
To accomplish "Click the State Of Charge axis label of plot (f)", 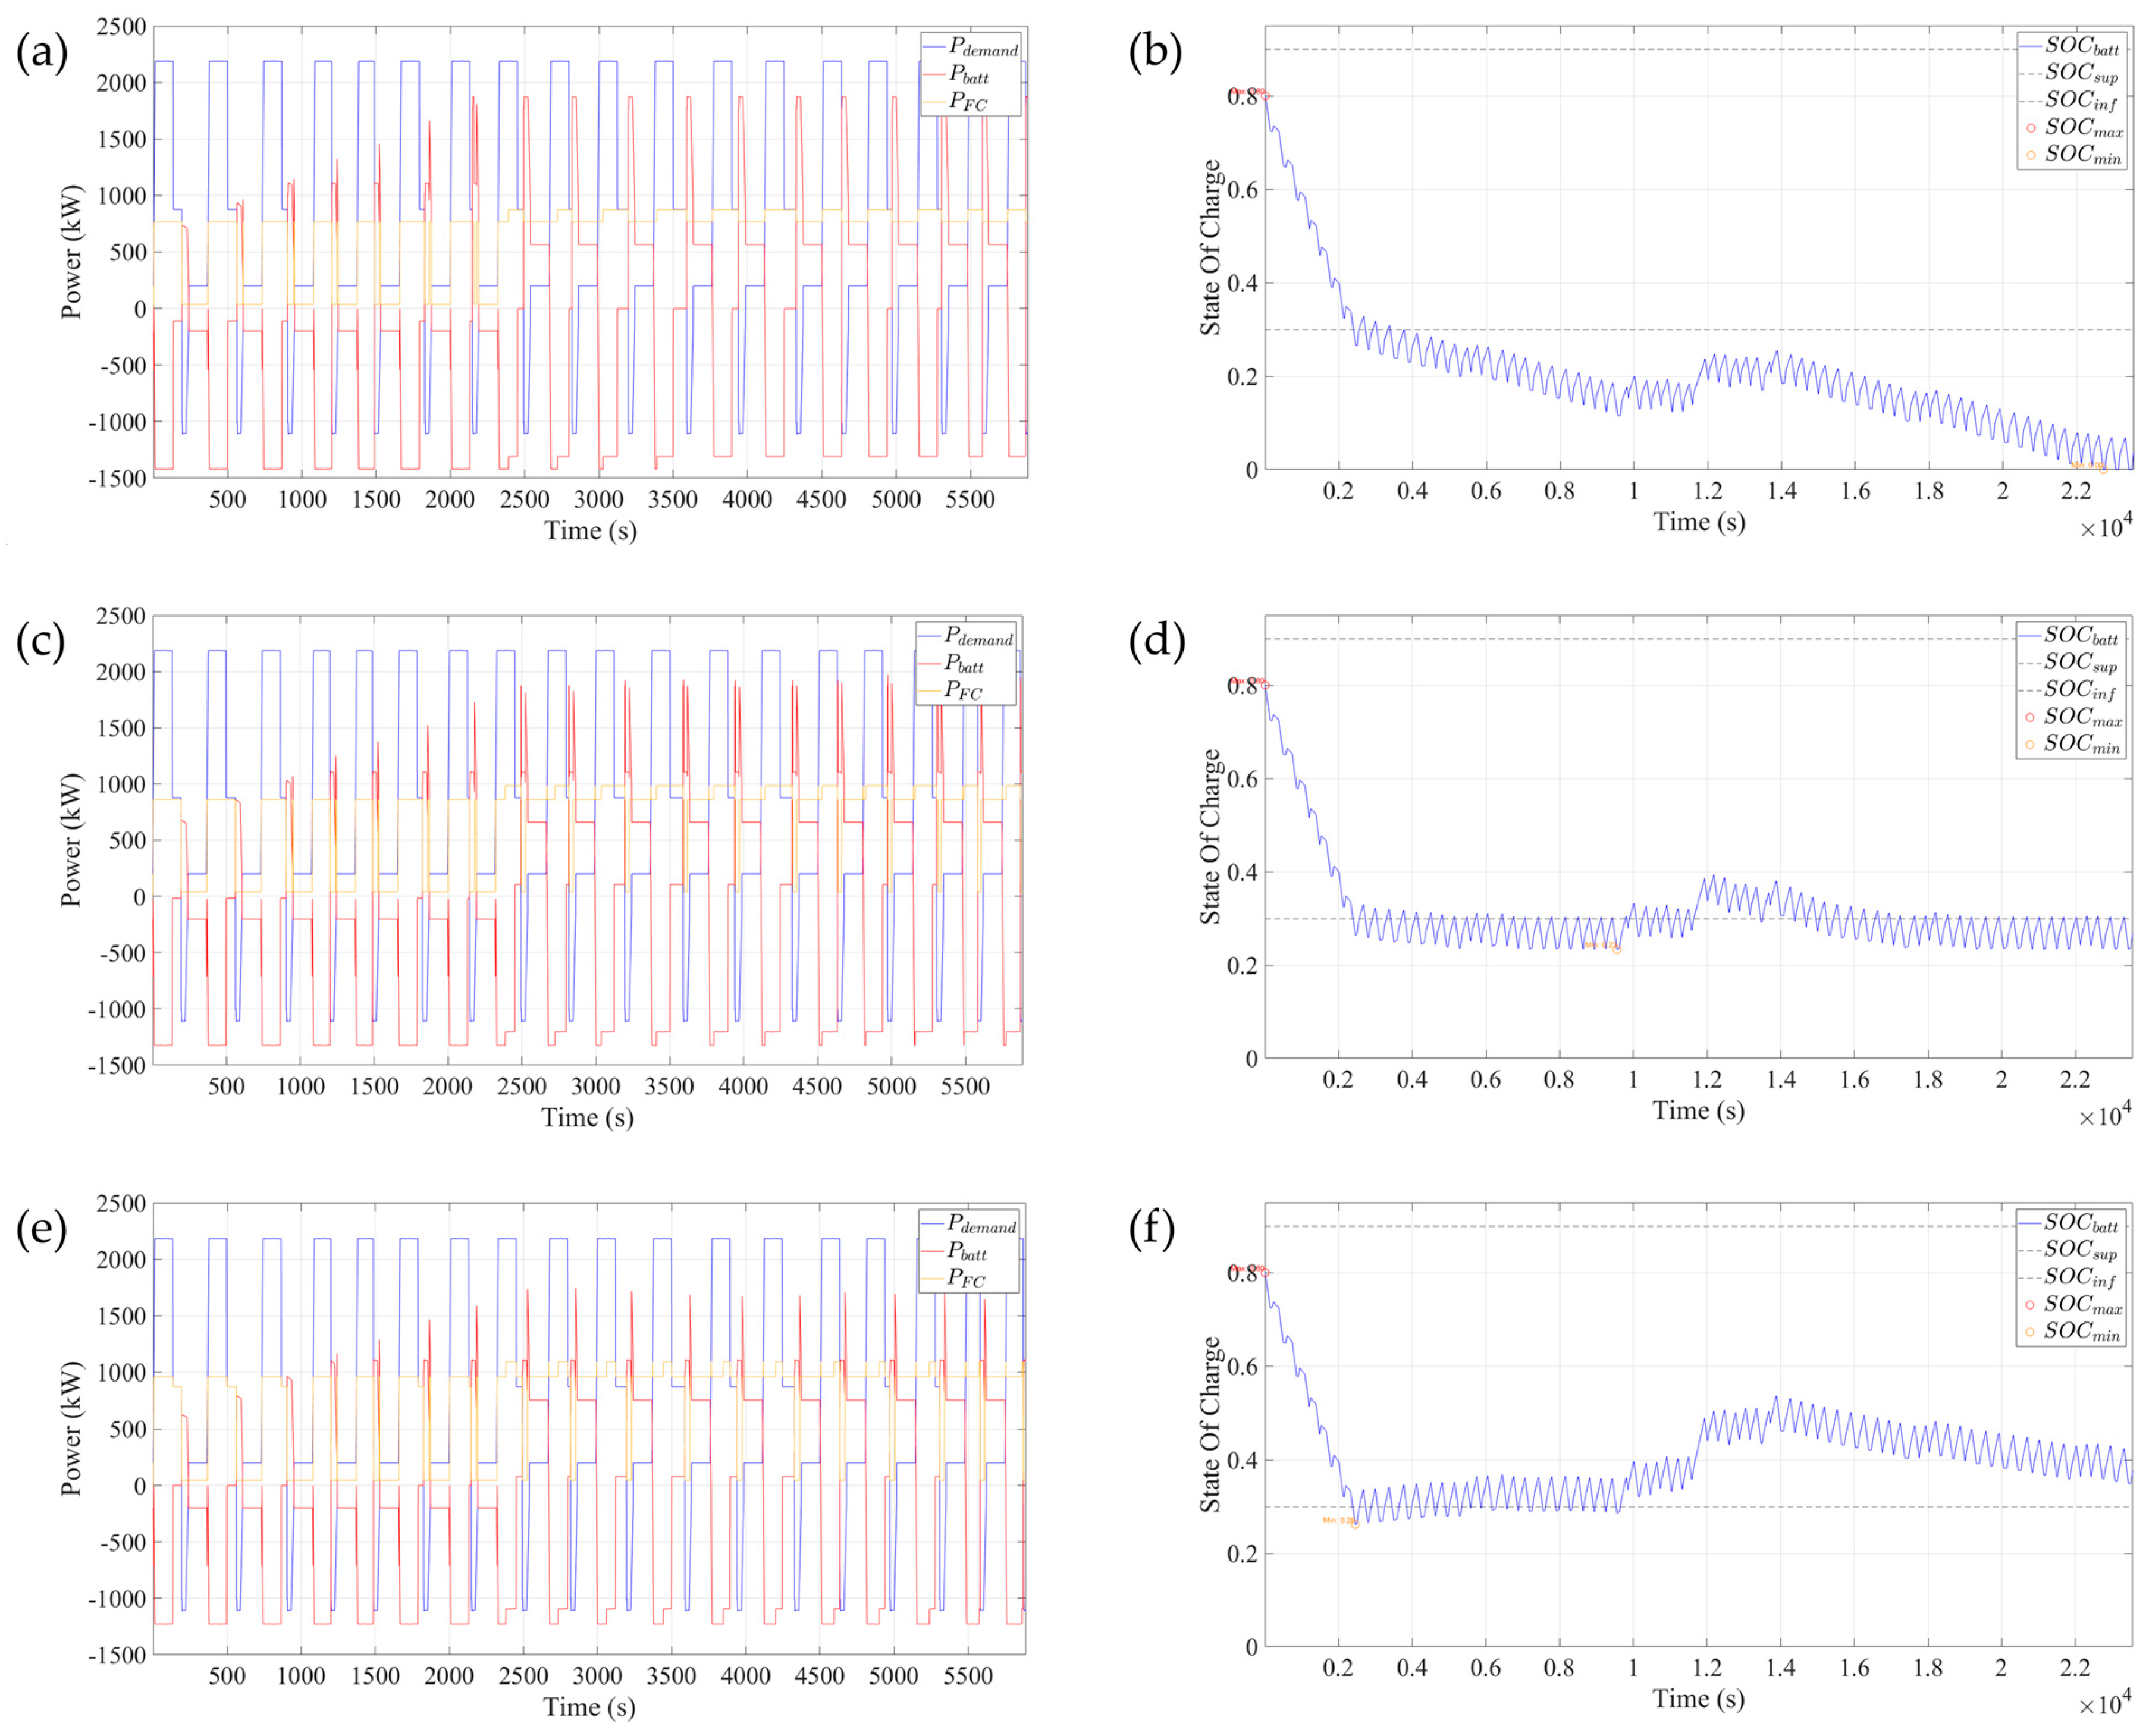I will 1210,1425.
